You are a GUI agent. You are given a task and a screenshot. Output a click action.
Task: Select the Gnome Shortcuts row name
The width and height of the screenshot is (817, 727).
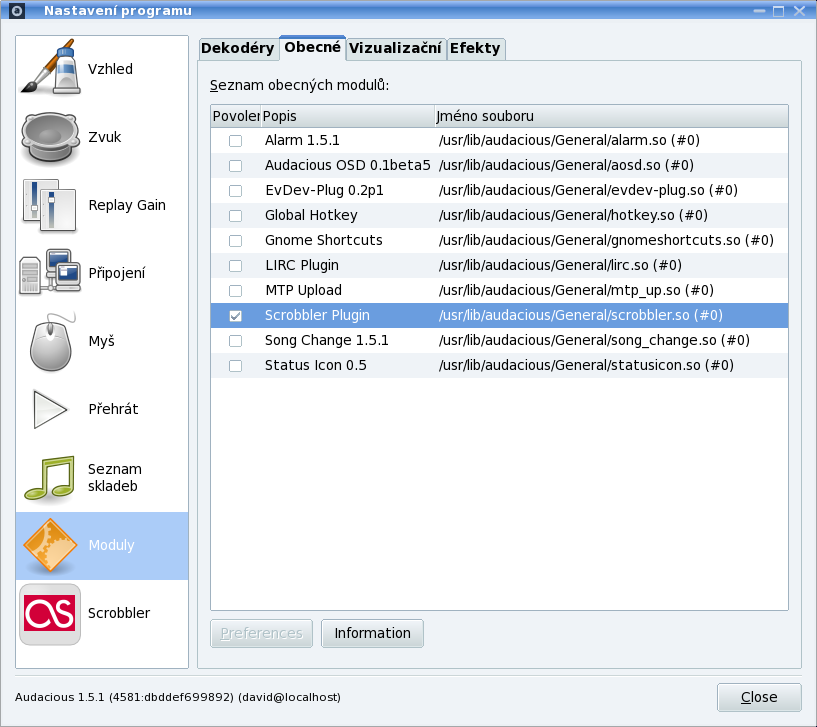324,240
